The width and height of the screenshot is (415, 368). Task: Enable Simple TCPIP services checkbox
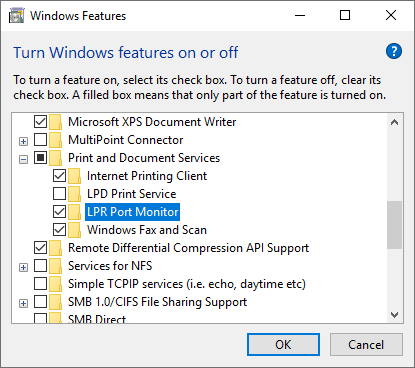tap(40, 283)
